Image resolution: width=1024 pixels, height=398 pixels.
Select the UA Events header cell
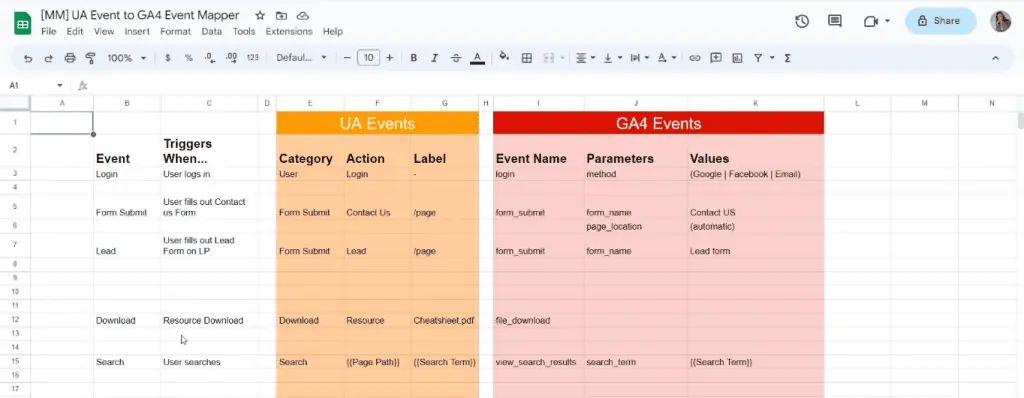coord(377,124)
